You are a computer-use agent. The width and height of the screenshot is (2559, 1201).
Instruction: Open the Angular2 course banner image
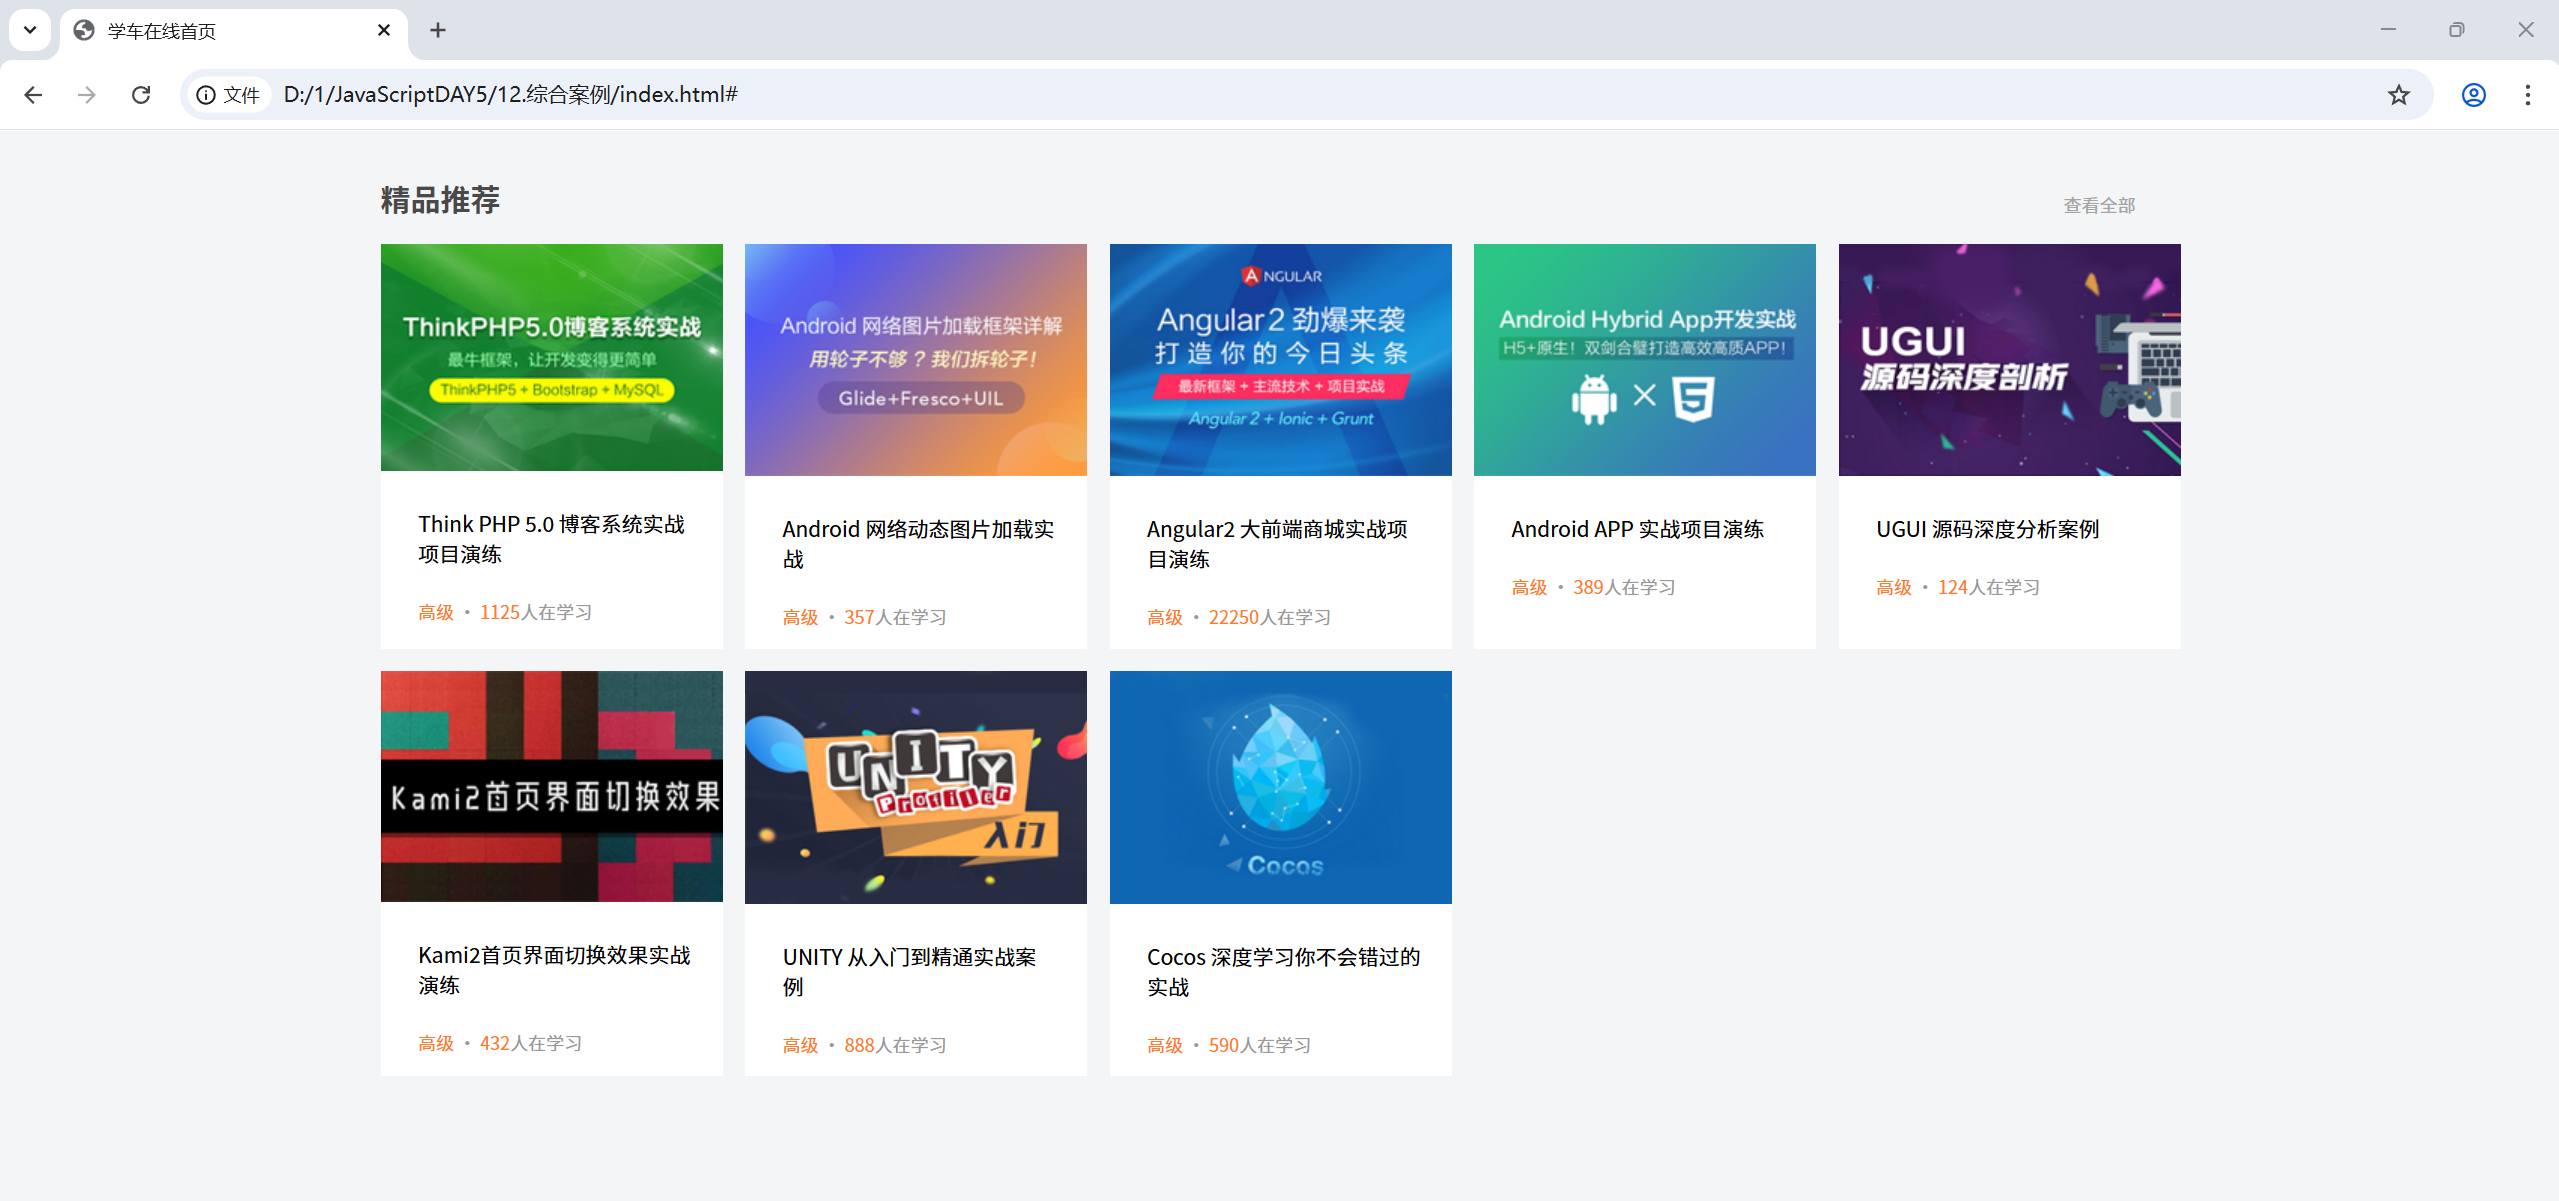click(x=1279, y=360)
